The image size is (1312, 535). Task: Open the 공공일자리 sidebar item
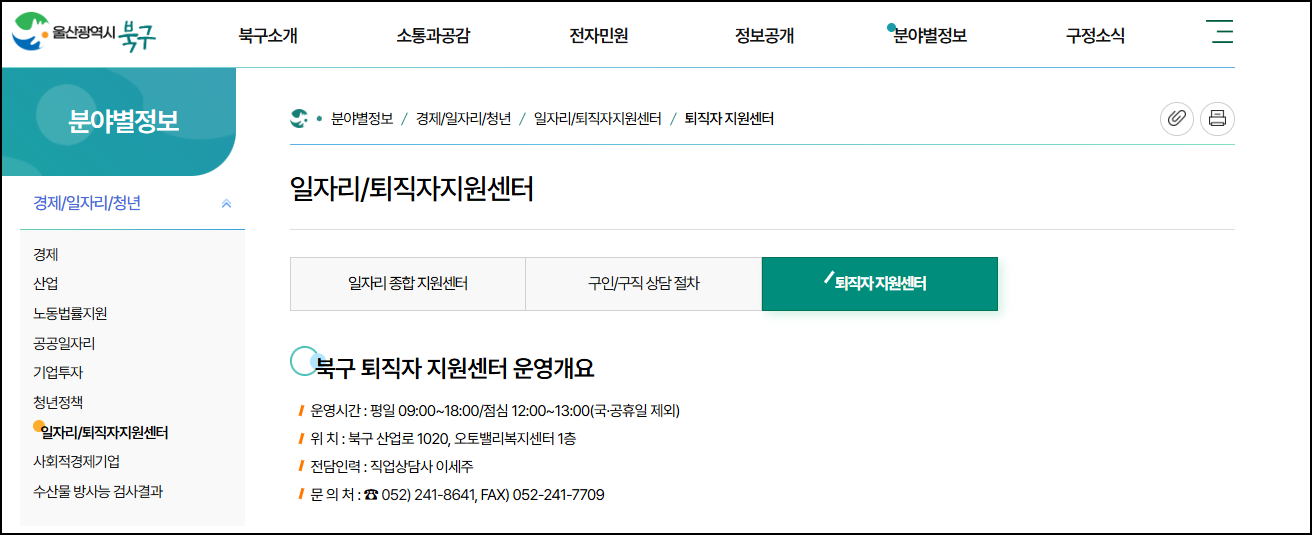(x=64, y=343)
